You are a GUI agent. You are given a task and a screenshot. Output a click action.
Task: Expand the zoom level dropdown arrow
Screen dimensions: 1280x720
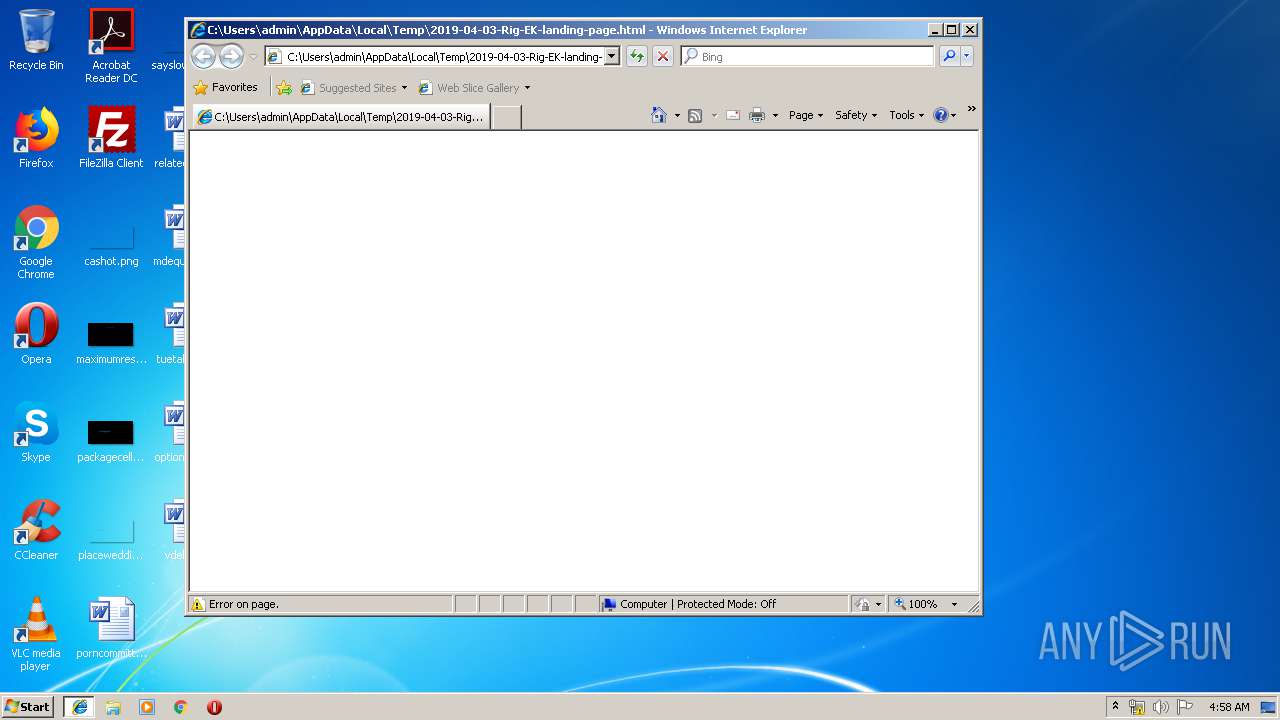[954, 604]
